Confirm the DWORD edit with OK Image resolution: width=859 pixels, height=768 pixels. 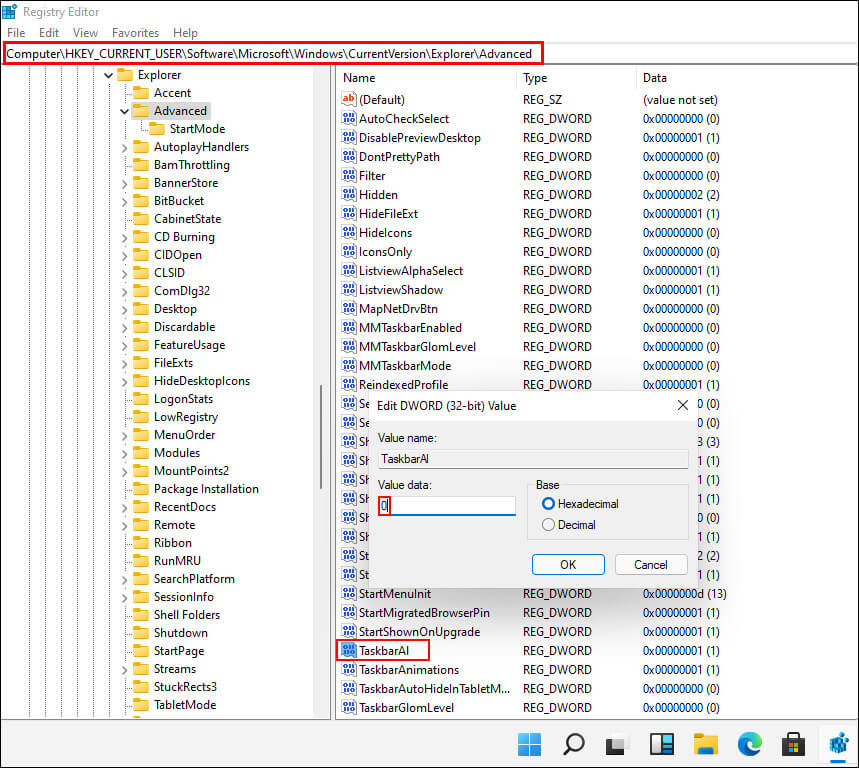click(568, 564)
